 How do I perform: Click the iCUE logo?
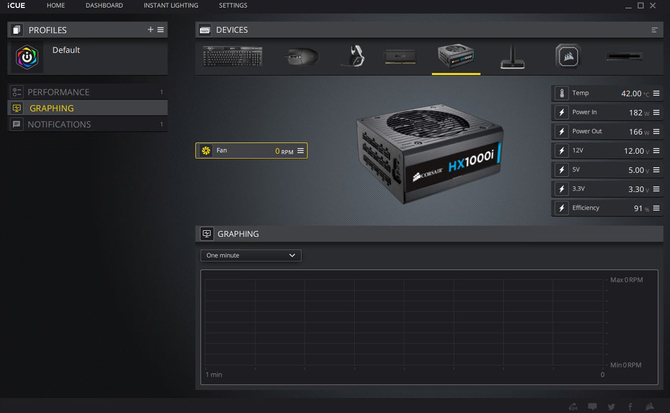16,6
